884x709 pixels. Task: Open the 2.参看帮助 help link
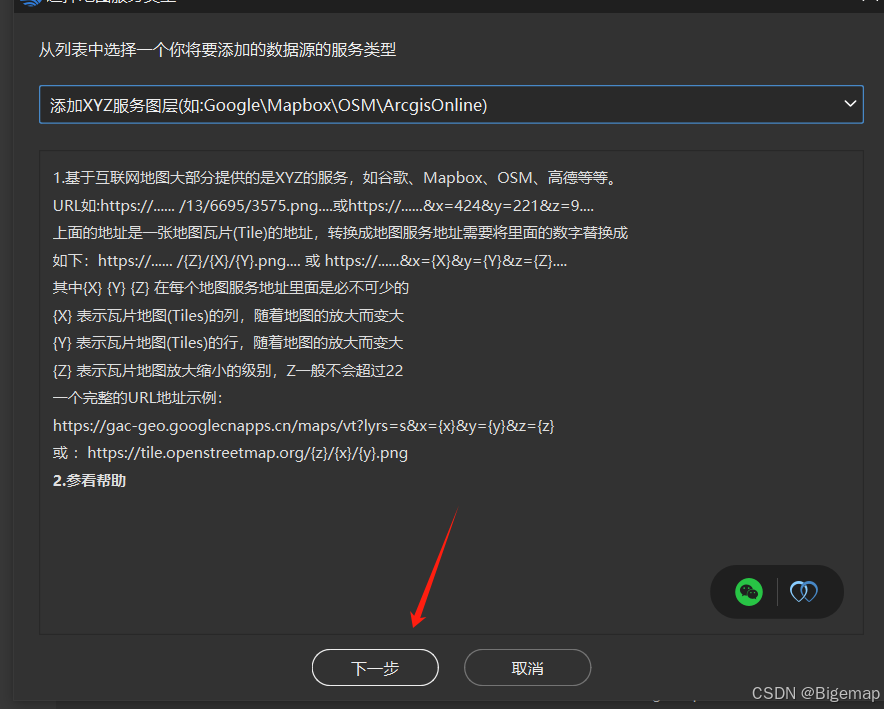[89, 481]
